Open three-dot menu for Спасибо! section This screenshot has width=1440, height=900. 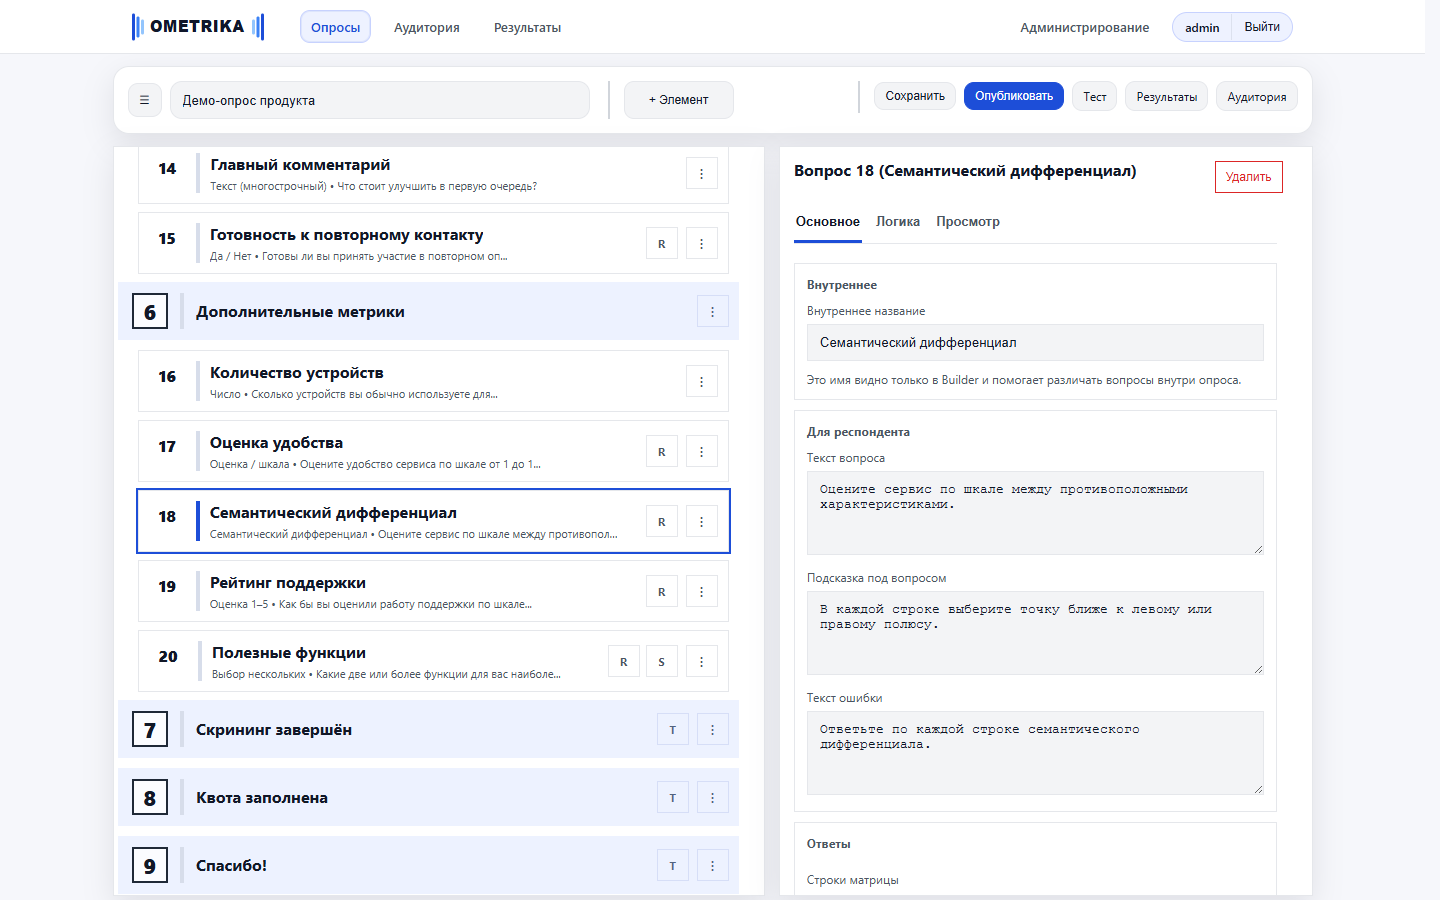(x=713, y=866)
